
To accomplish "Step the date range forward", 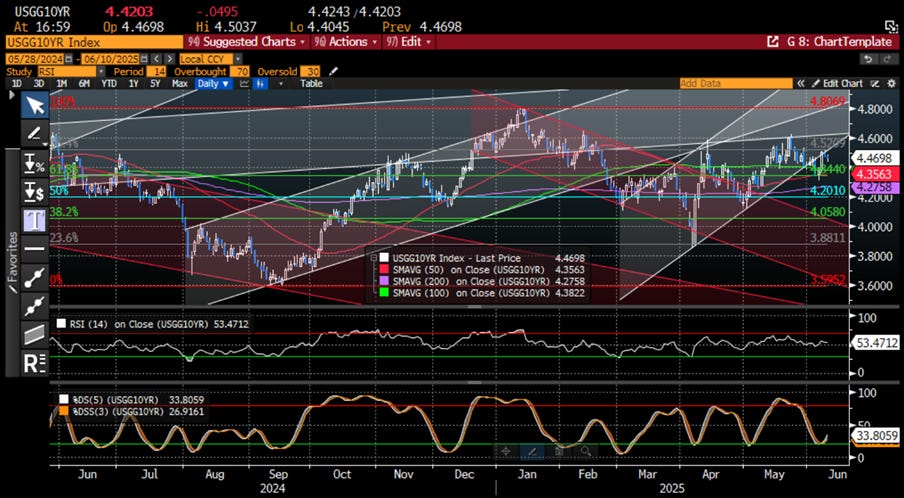I will point(170,59).
